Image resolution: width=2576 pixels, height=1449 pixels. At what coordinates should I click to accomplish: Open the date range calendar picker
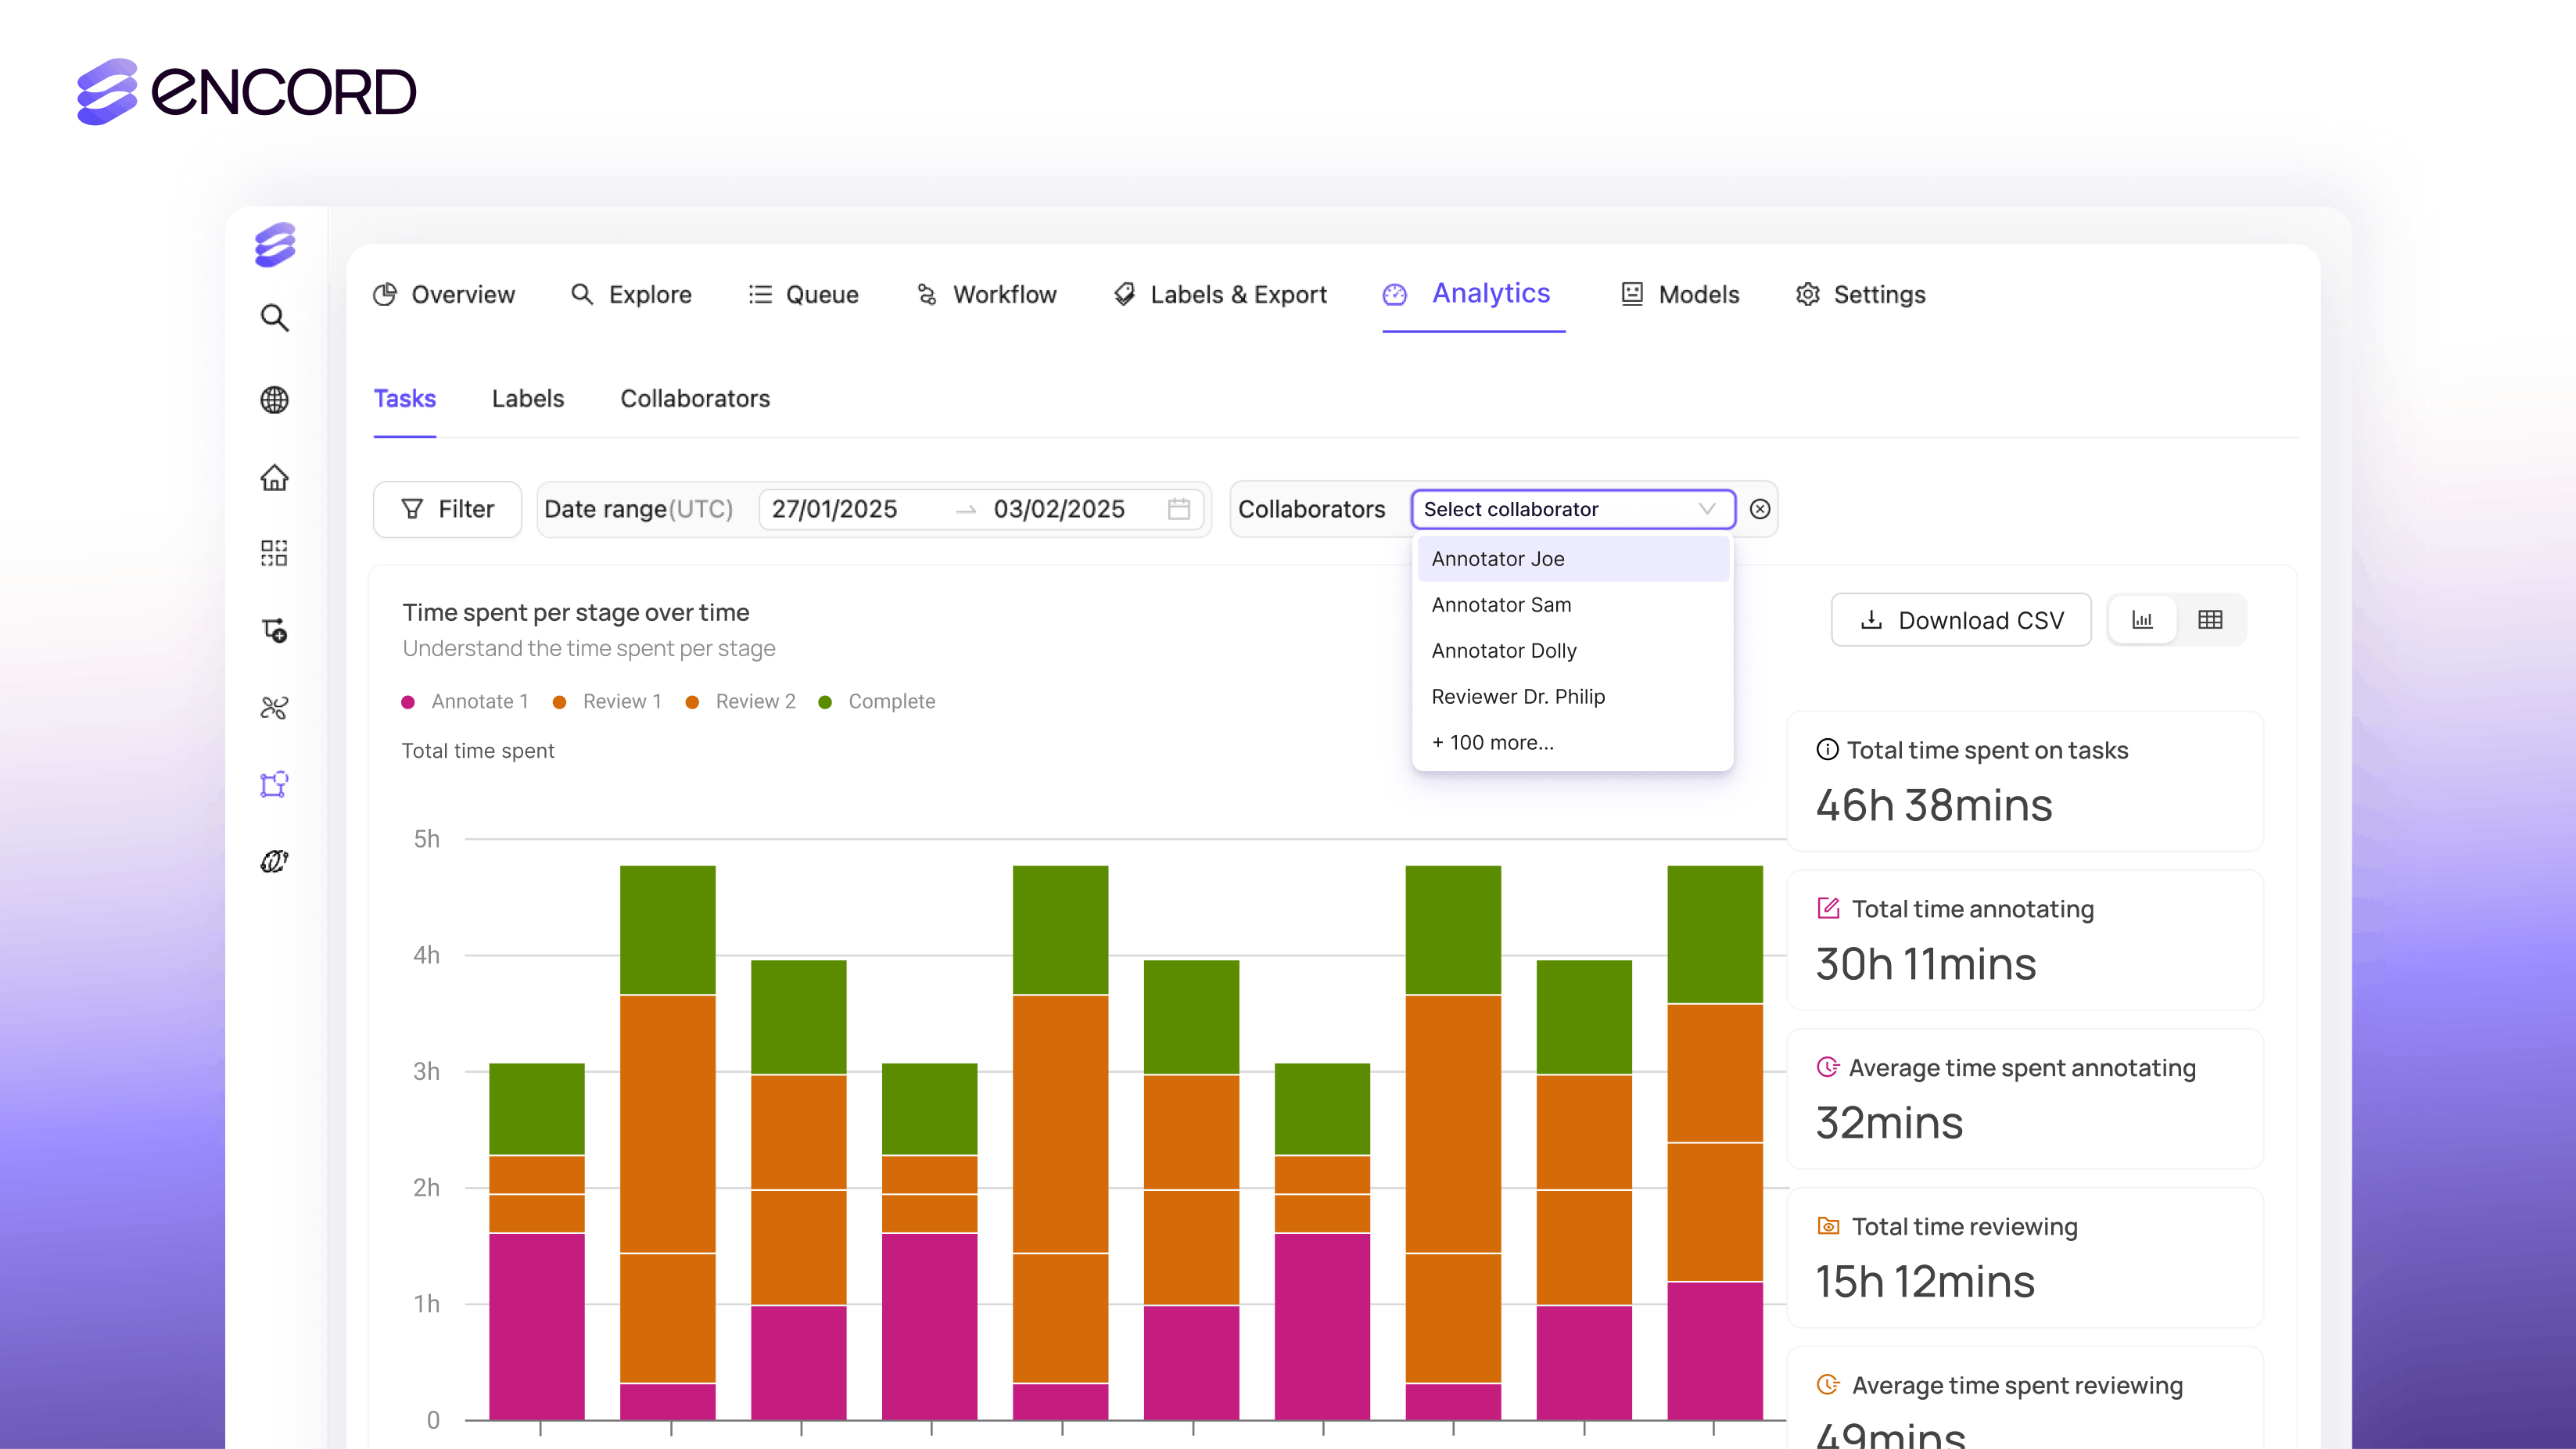coord(1180,510)
